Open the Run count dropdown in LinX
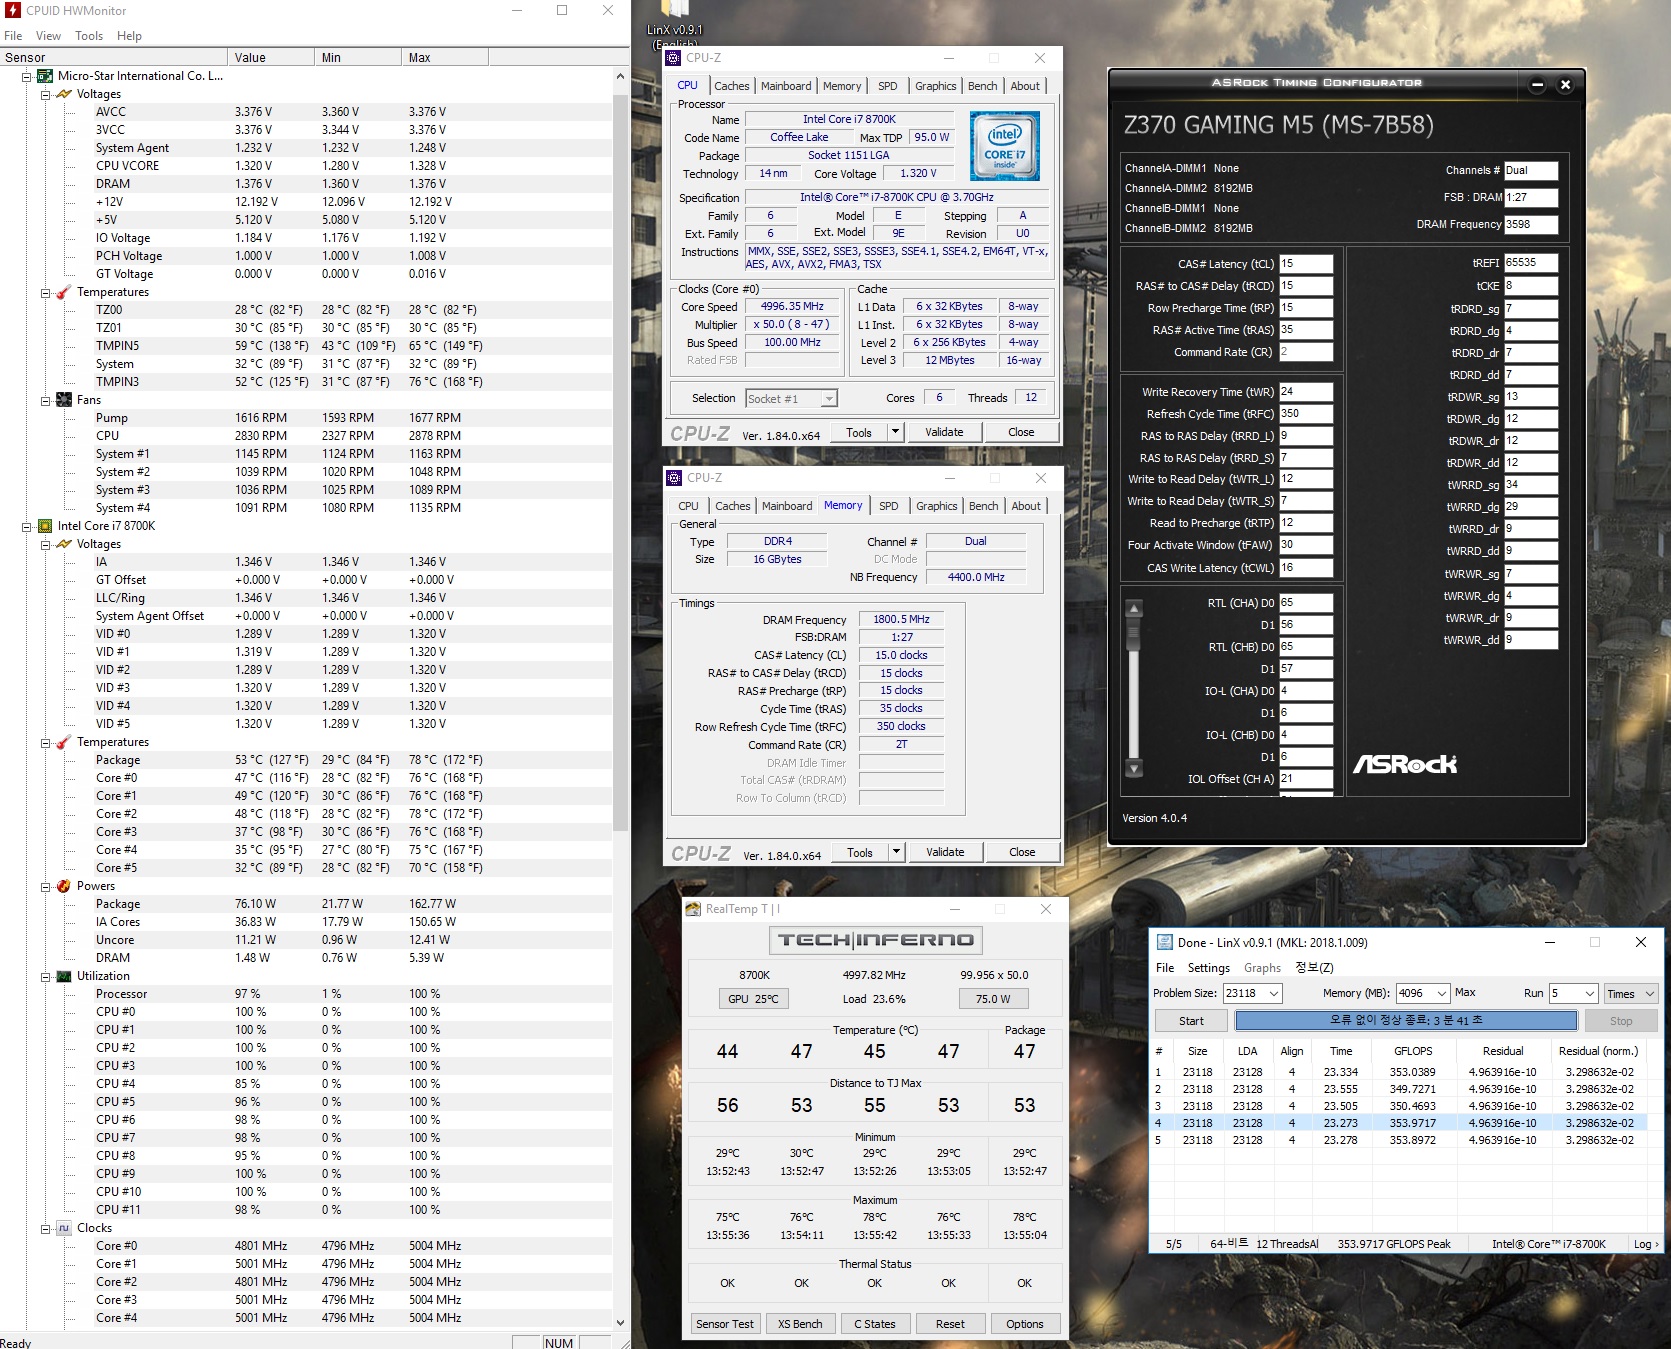This screenshot has height=1349, width=1671. tap(1590, 993)
